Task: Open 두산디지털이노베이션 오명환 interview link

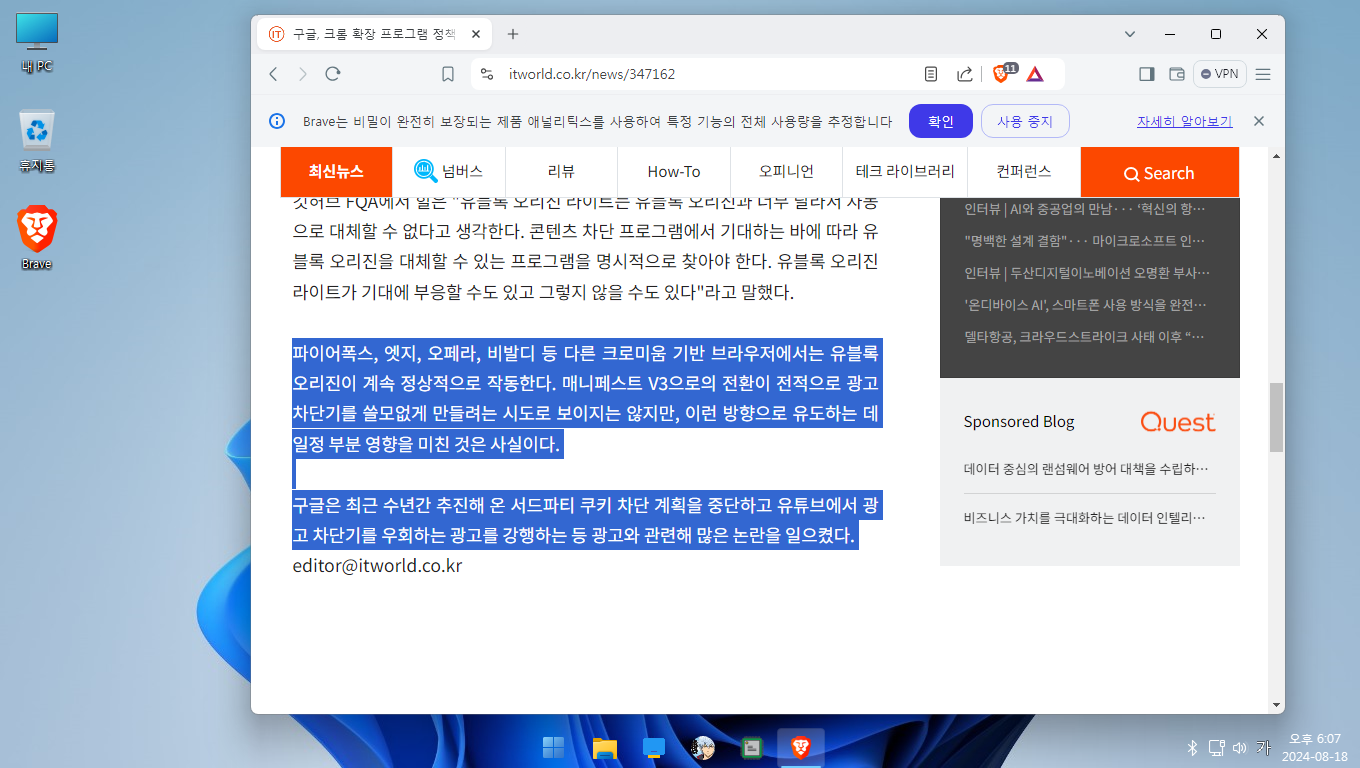Action: click(1086, 273)
